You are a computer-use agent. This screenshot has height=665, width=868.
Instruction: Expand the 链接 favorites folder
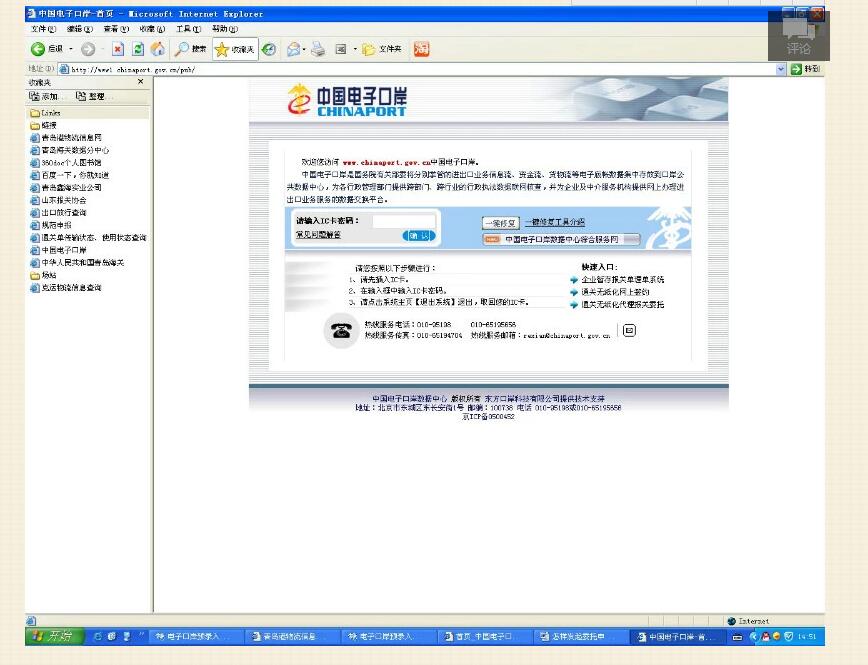(44, 126)
